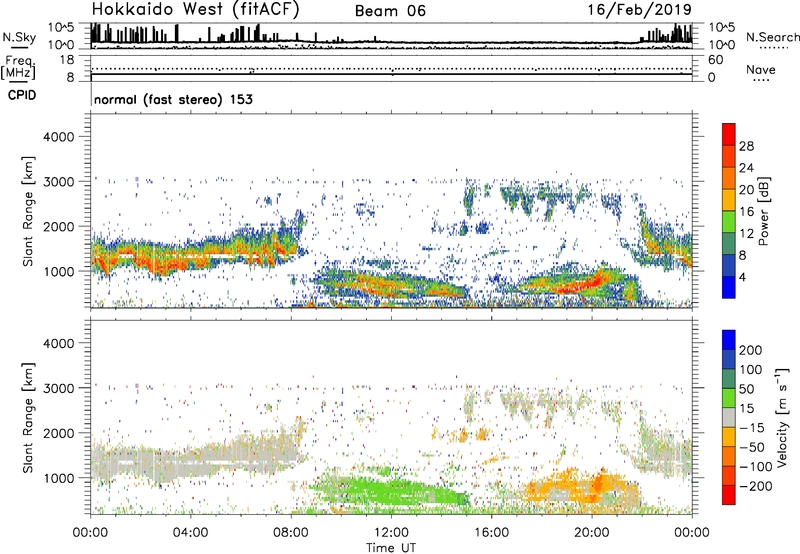Image resolution: width=800 pixels, height=554 pixels.
Task: Click 'Slant Range [km]' label of velocity panel
Action: click(28, 418)
